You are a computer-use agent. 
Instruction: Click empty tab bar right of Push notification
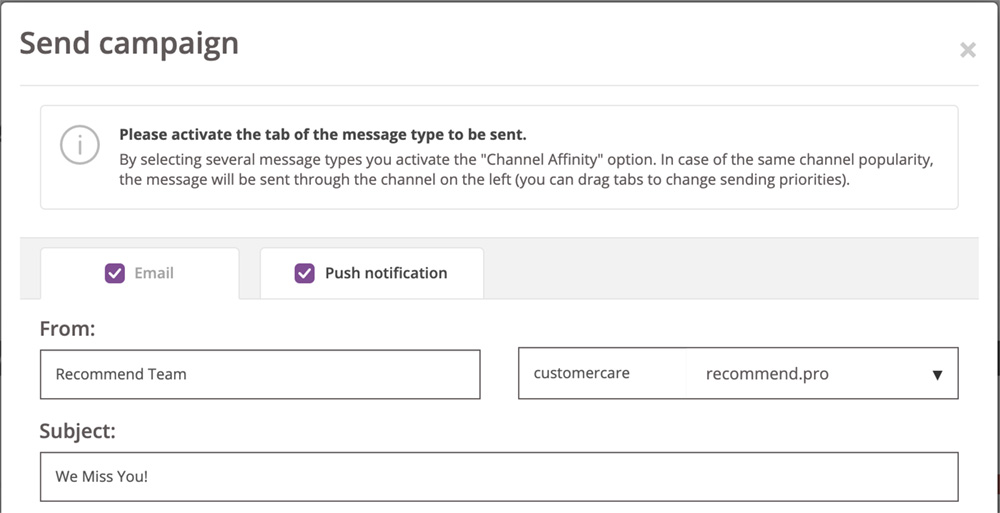tap(730, 268)
